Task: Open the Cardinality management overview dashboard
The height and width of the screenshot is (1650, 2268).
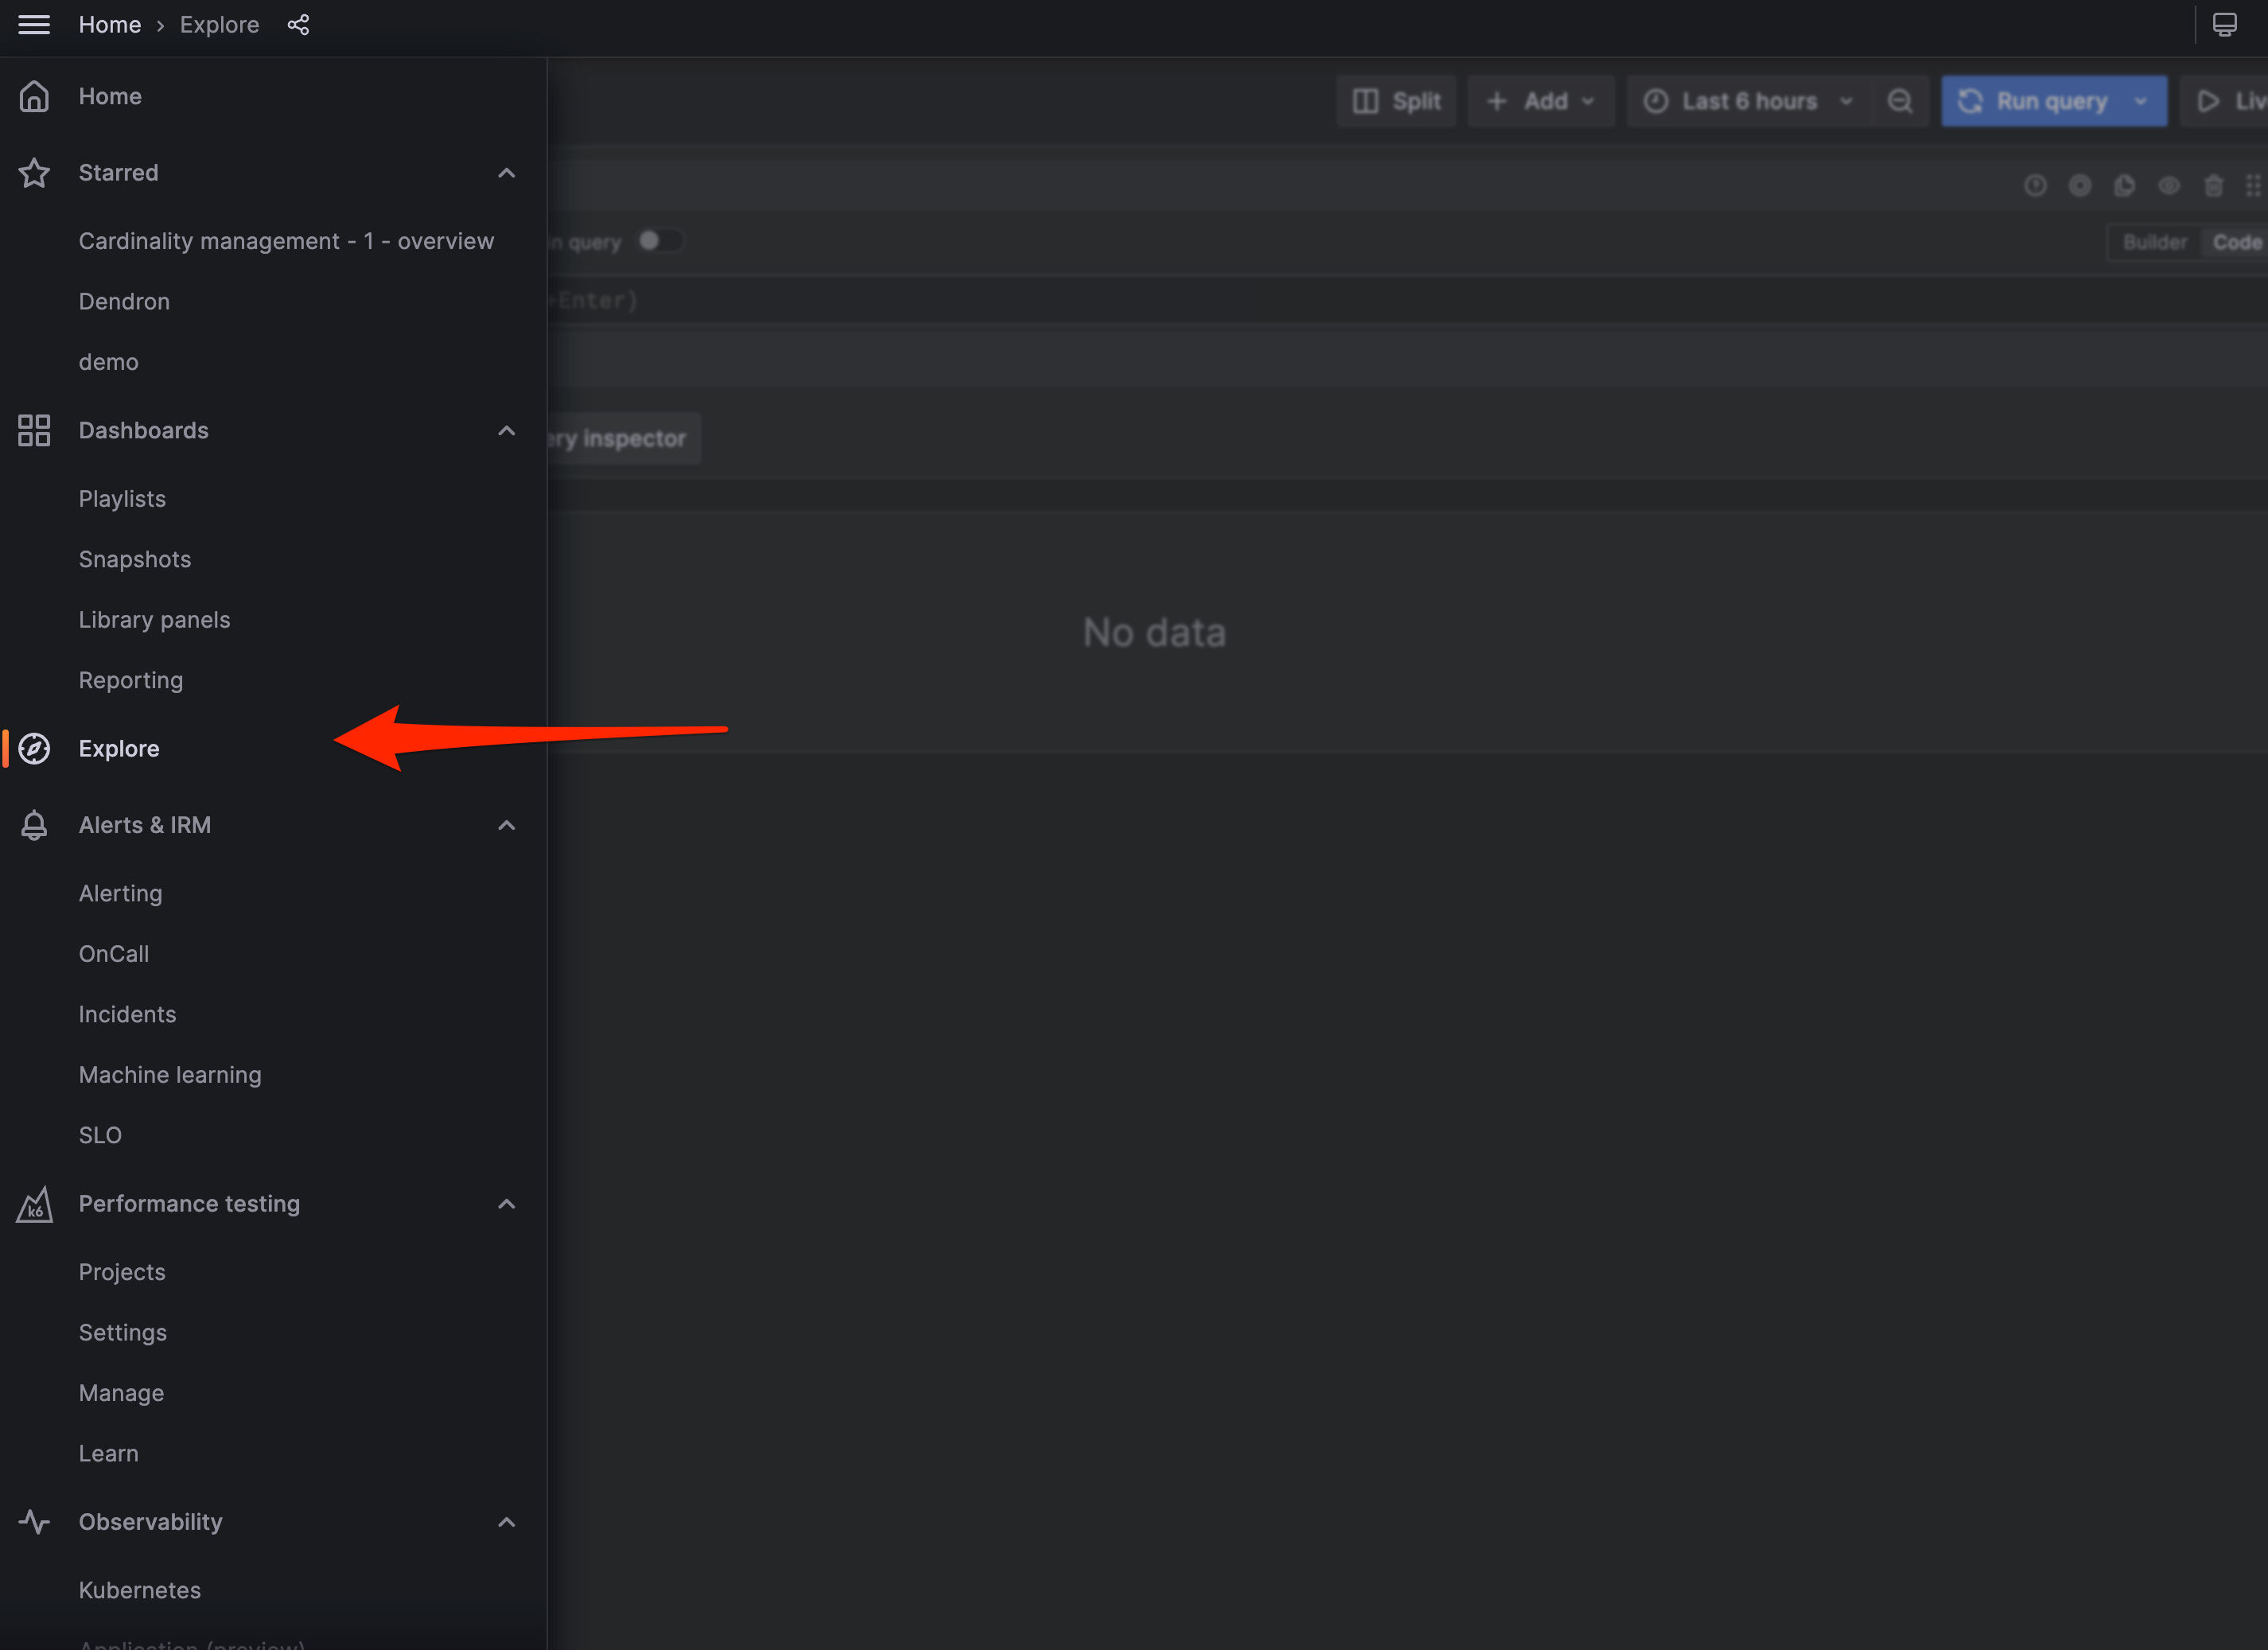Action: [286, 240]
